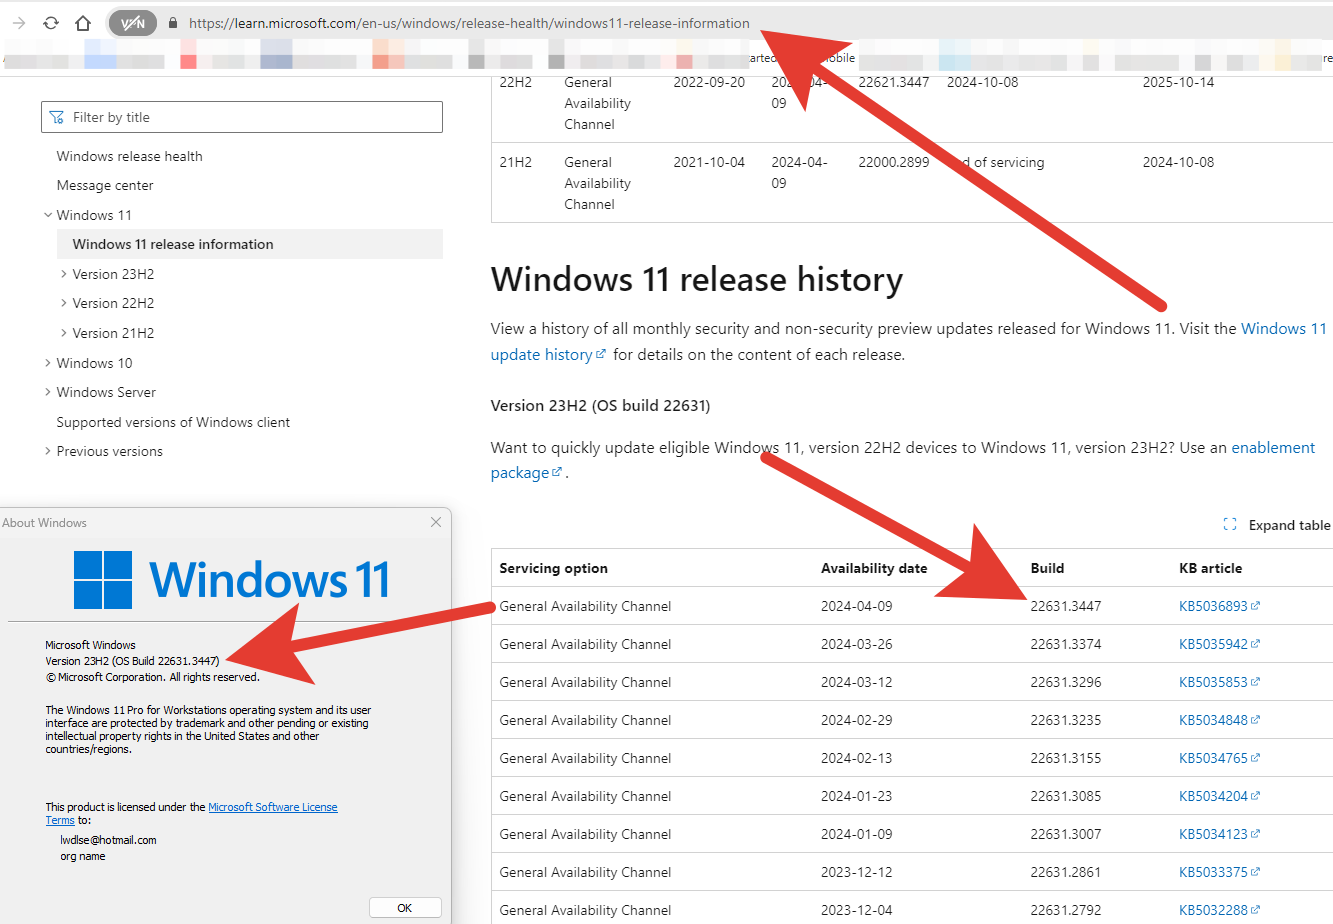Click OK in About Windows dialog

pos(405,908)
